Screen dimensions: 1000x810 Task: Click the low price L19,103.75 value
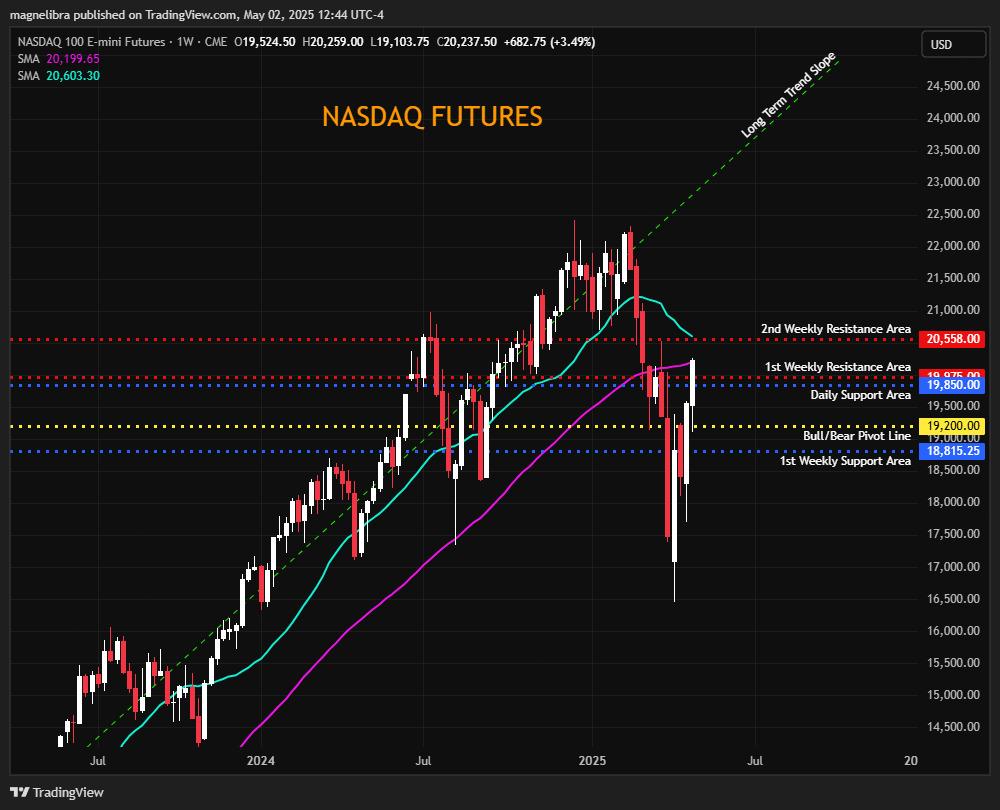click(x=400, y=42)
